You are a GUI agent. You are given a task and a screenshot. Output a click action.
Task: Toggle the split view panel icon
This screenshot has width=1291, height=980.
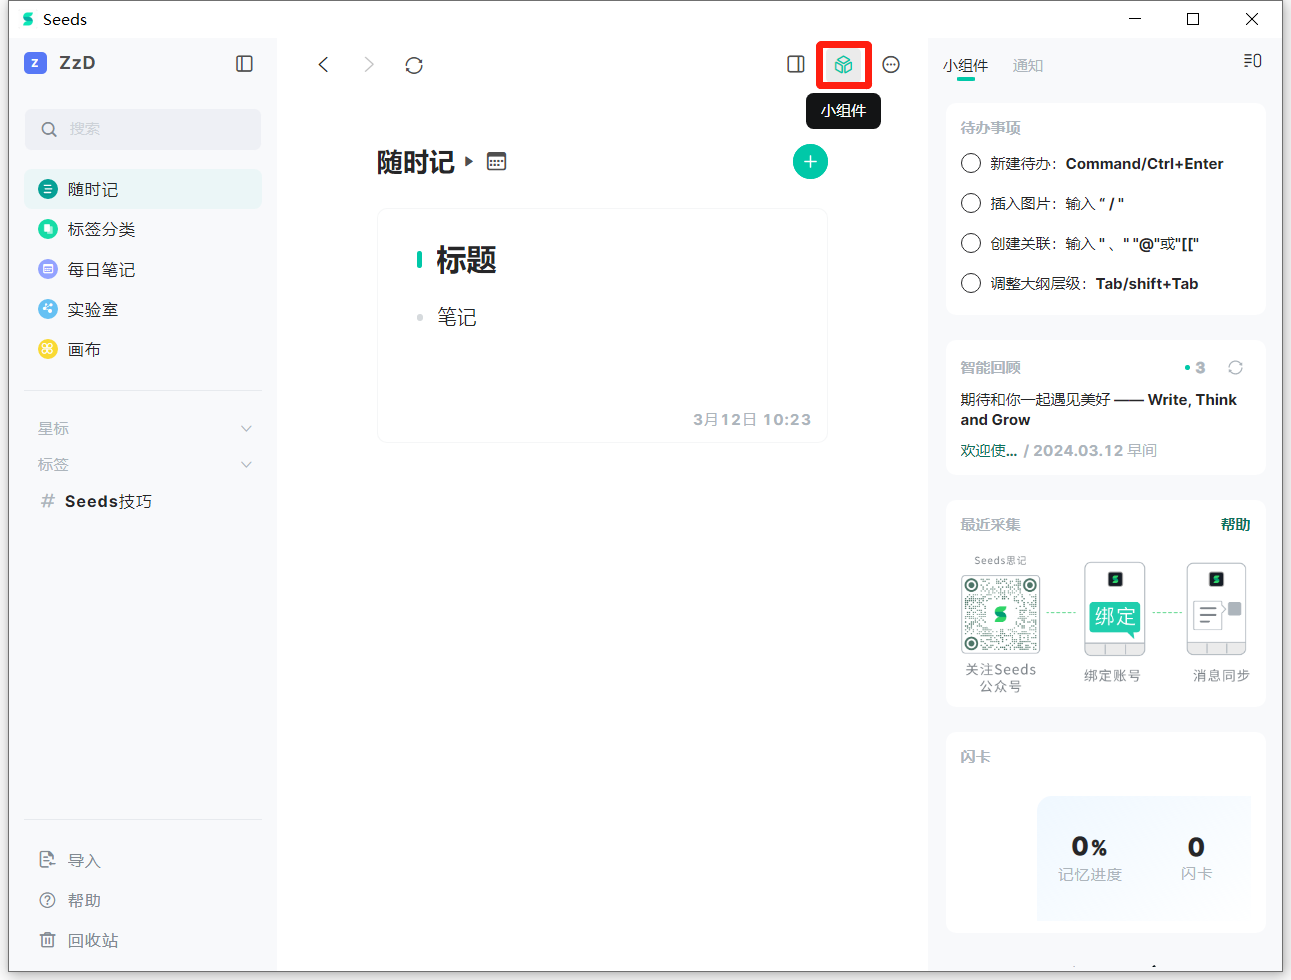tap(796, 65)
